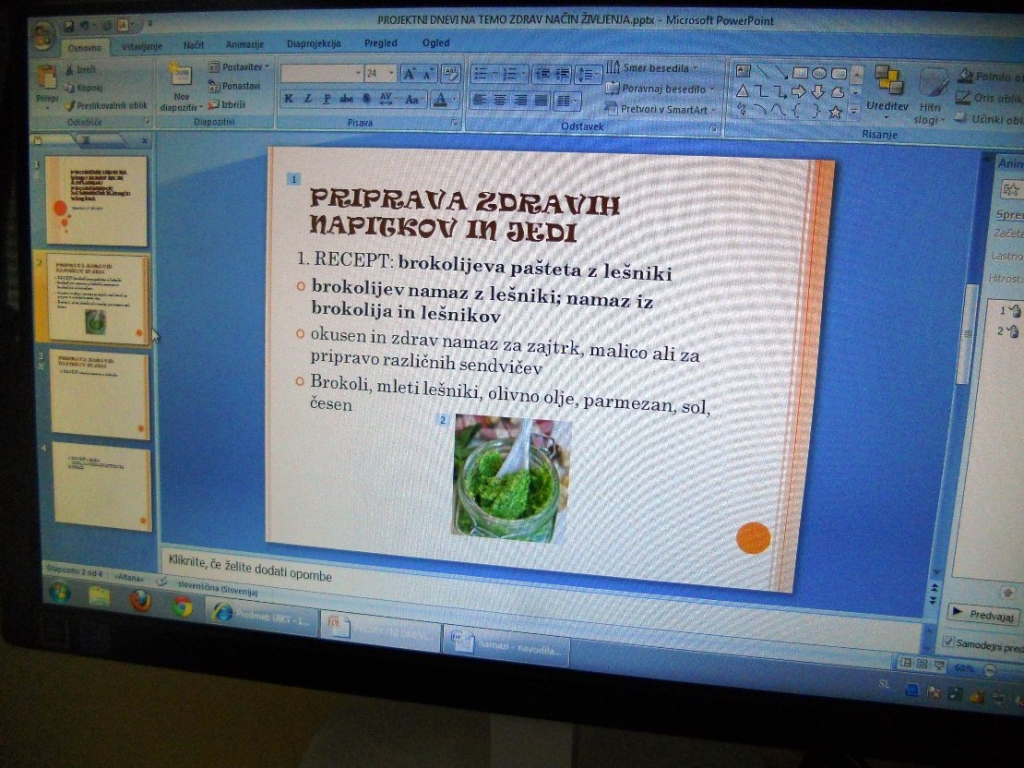Toggle underline (P) formatting

click(327, 99)
